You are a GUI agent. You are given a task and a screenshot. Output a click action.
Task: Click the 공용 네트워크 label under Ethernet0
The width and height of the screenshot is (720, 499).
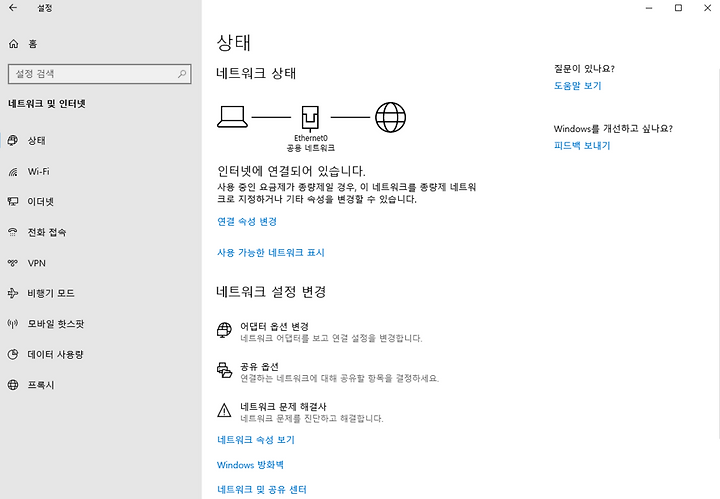311,148
